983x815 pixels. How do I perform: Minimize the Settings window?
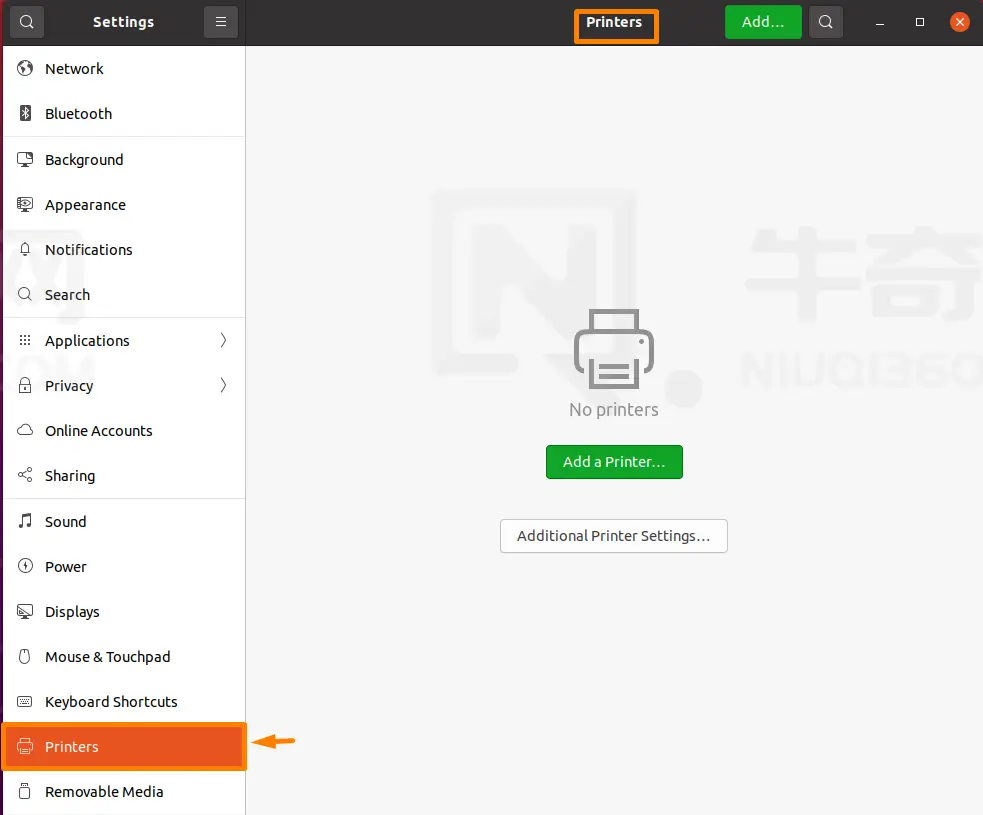880,22
